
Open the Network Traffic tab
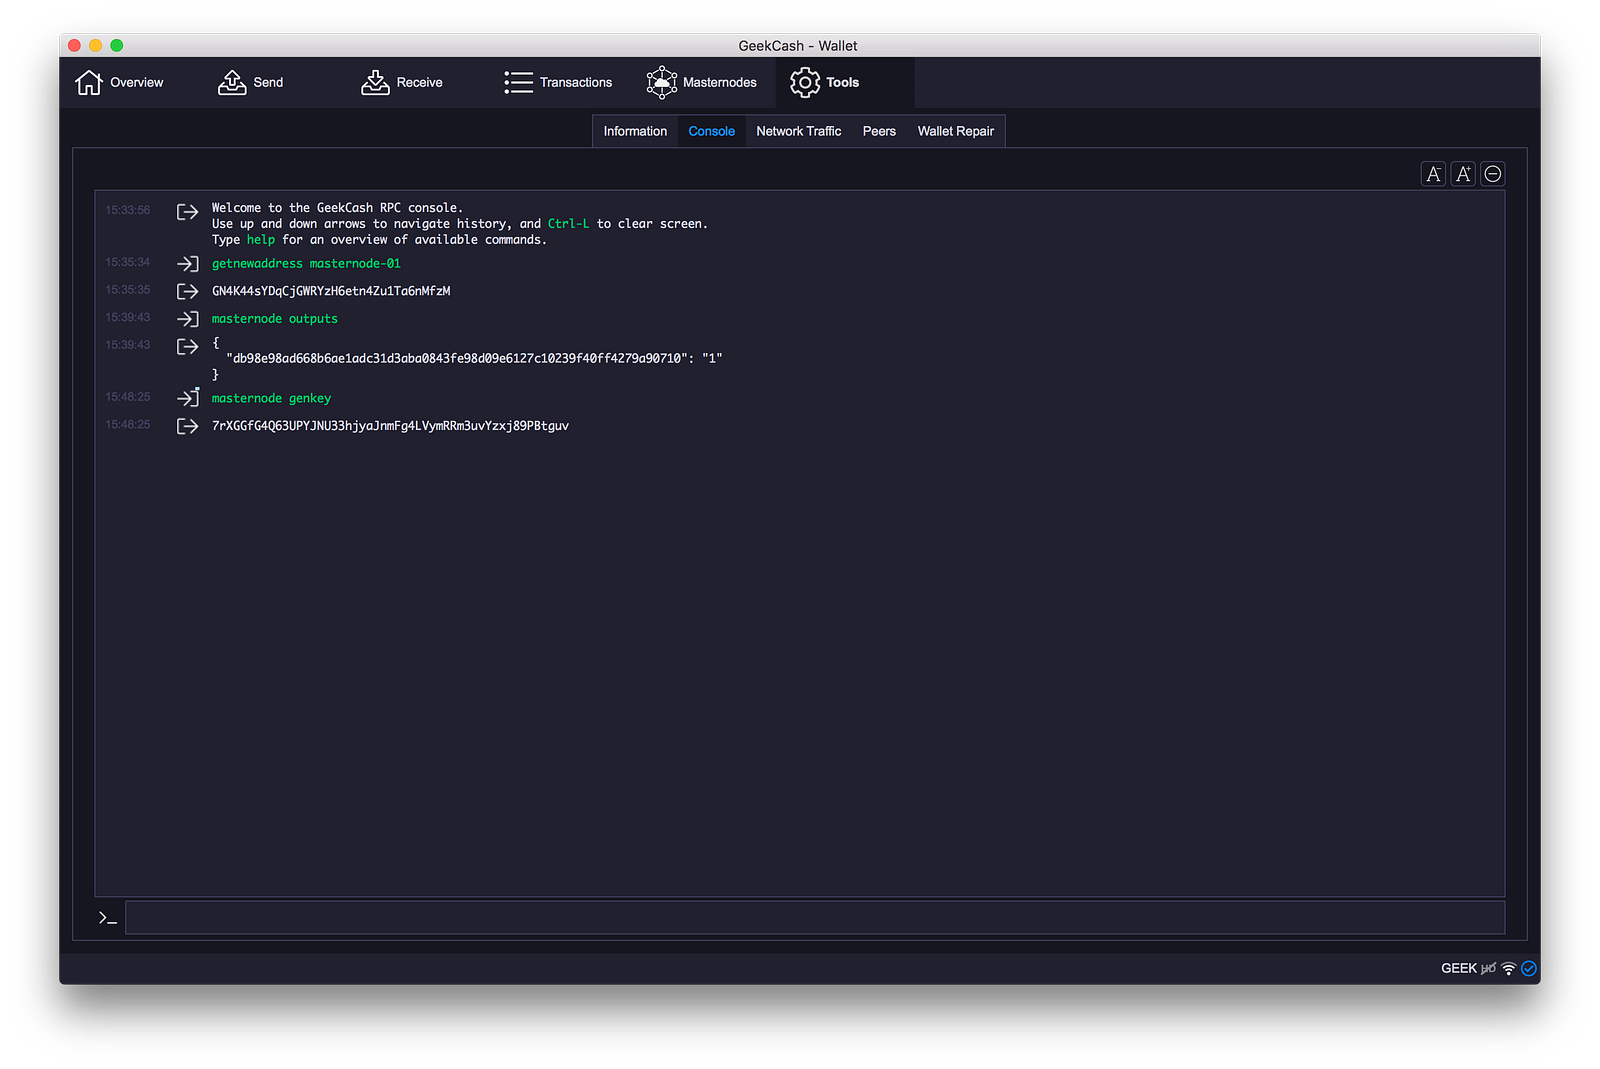tap(798, 131)
